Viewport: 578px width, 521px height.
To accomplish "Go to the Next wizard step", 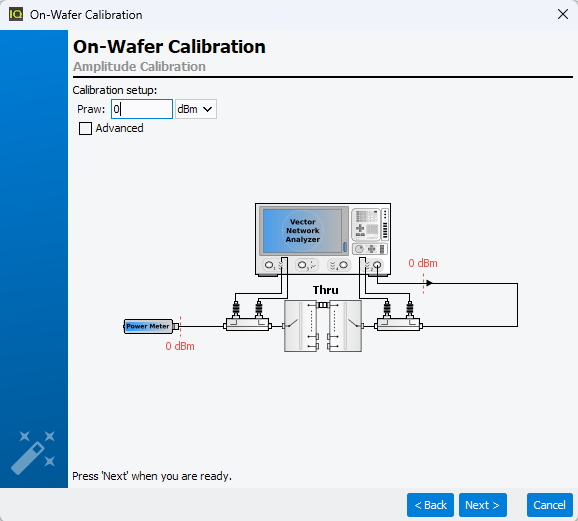I will coord(483,505).
